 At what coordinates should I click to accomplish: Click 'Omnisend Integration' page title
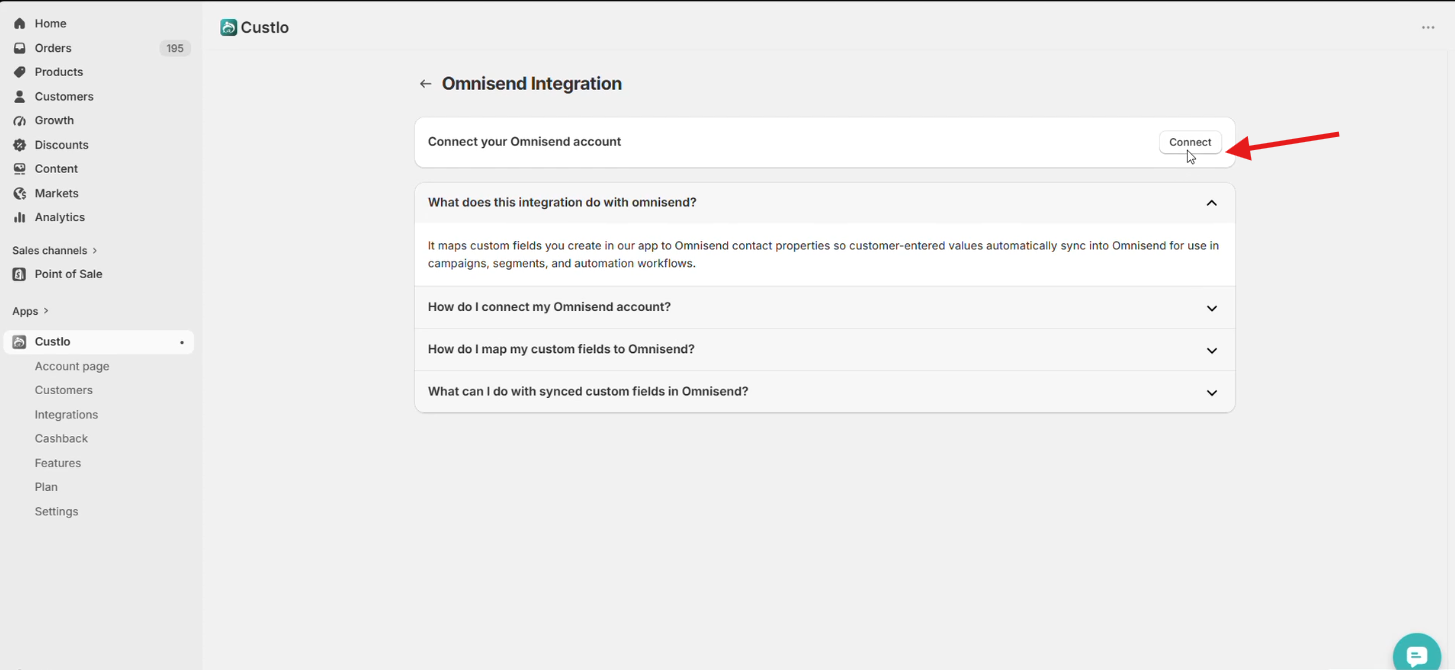(532, 84)
